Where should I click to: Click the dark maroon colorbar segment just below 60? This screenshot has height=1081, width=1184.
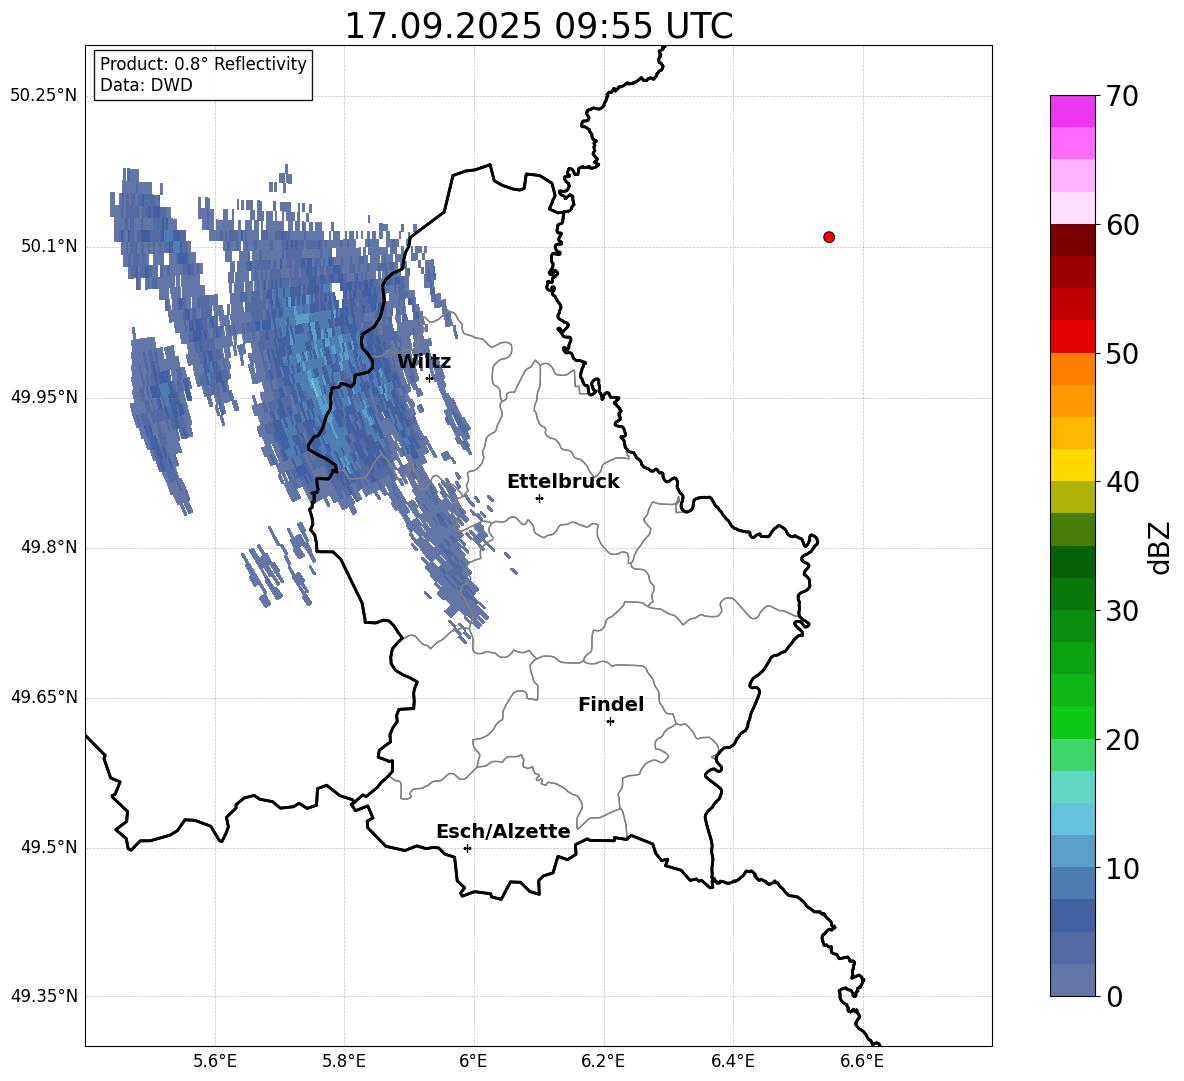pos(1072,240)
